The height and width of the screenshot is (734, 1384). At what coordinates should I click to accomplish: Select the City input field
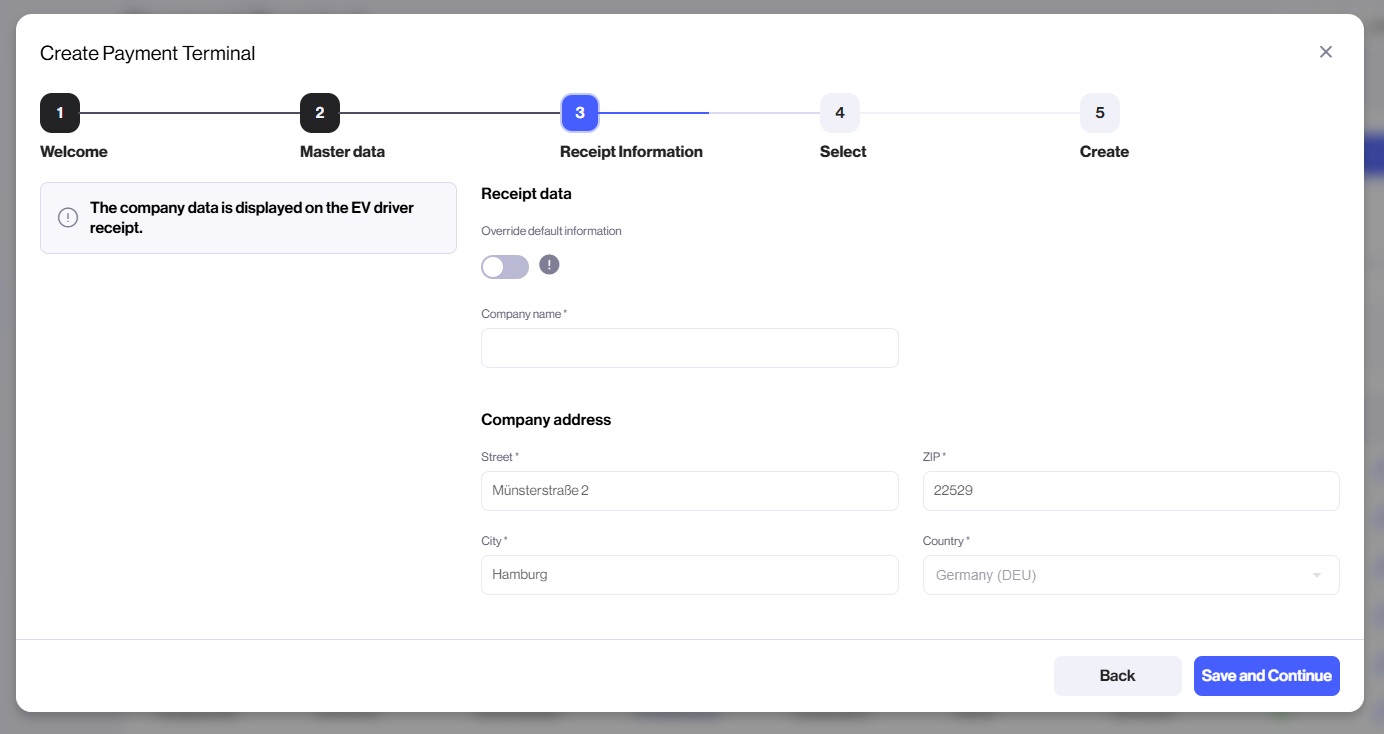(x=689, y=575)
